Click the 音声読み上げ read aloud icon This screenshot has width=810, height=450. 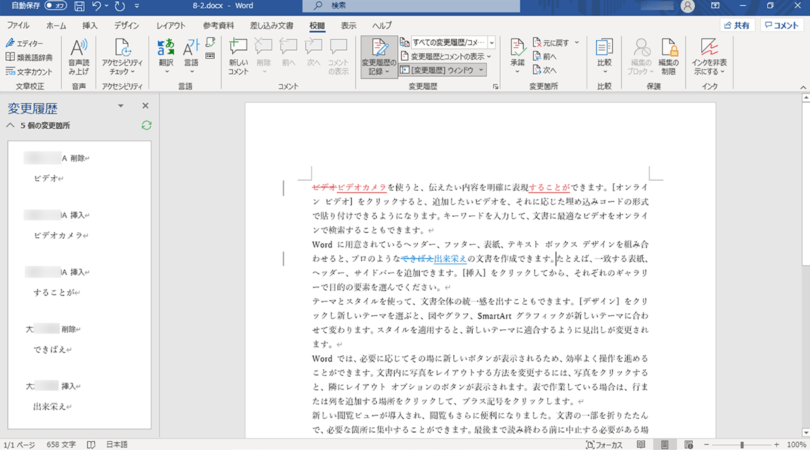[79, 56]
